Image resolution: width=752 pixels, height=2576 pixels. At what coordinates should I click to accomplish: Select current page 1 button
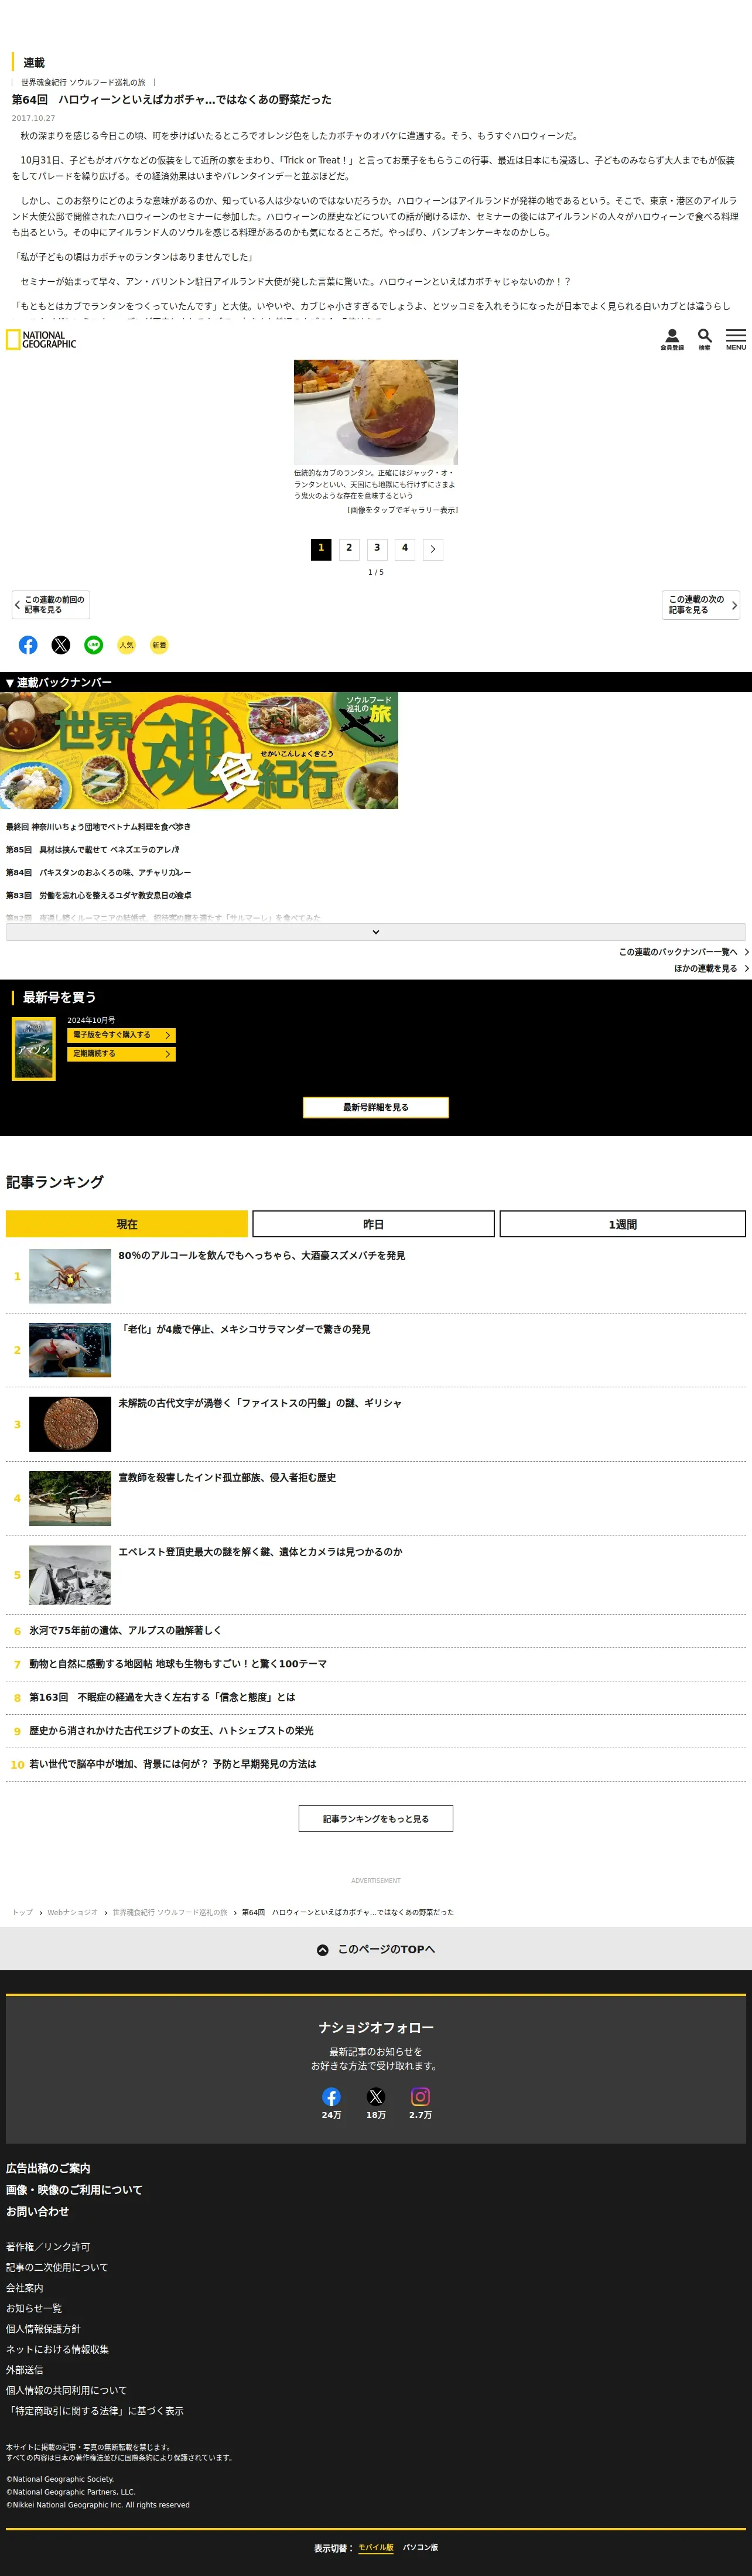[x=321, y=549]
